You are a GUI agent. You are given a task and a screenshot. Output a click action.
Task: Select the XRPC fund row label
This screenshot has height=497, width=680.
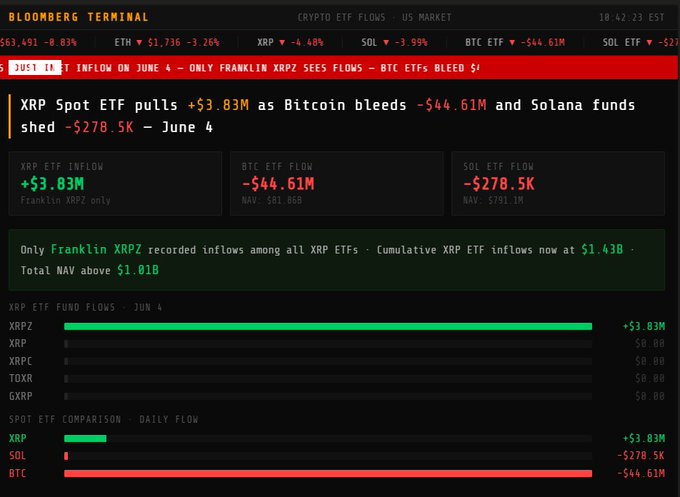(x=20, y=361)
